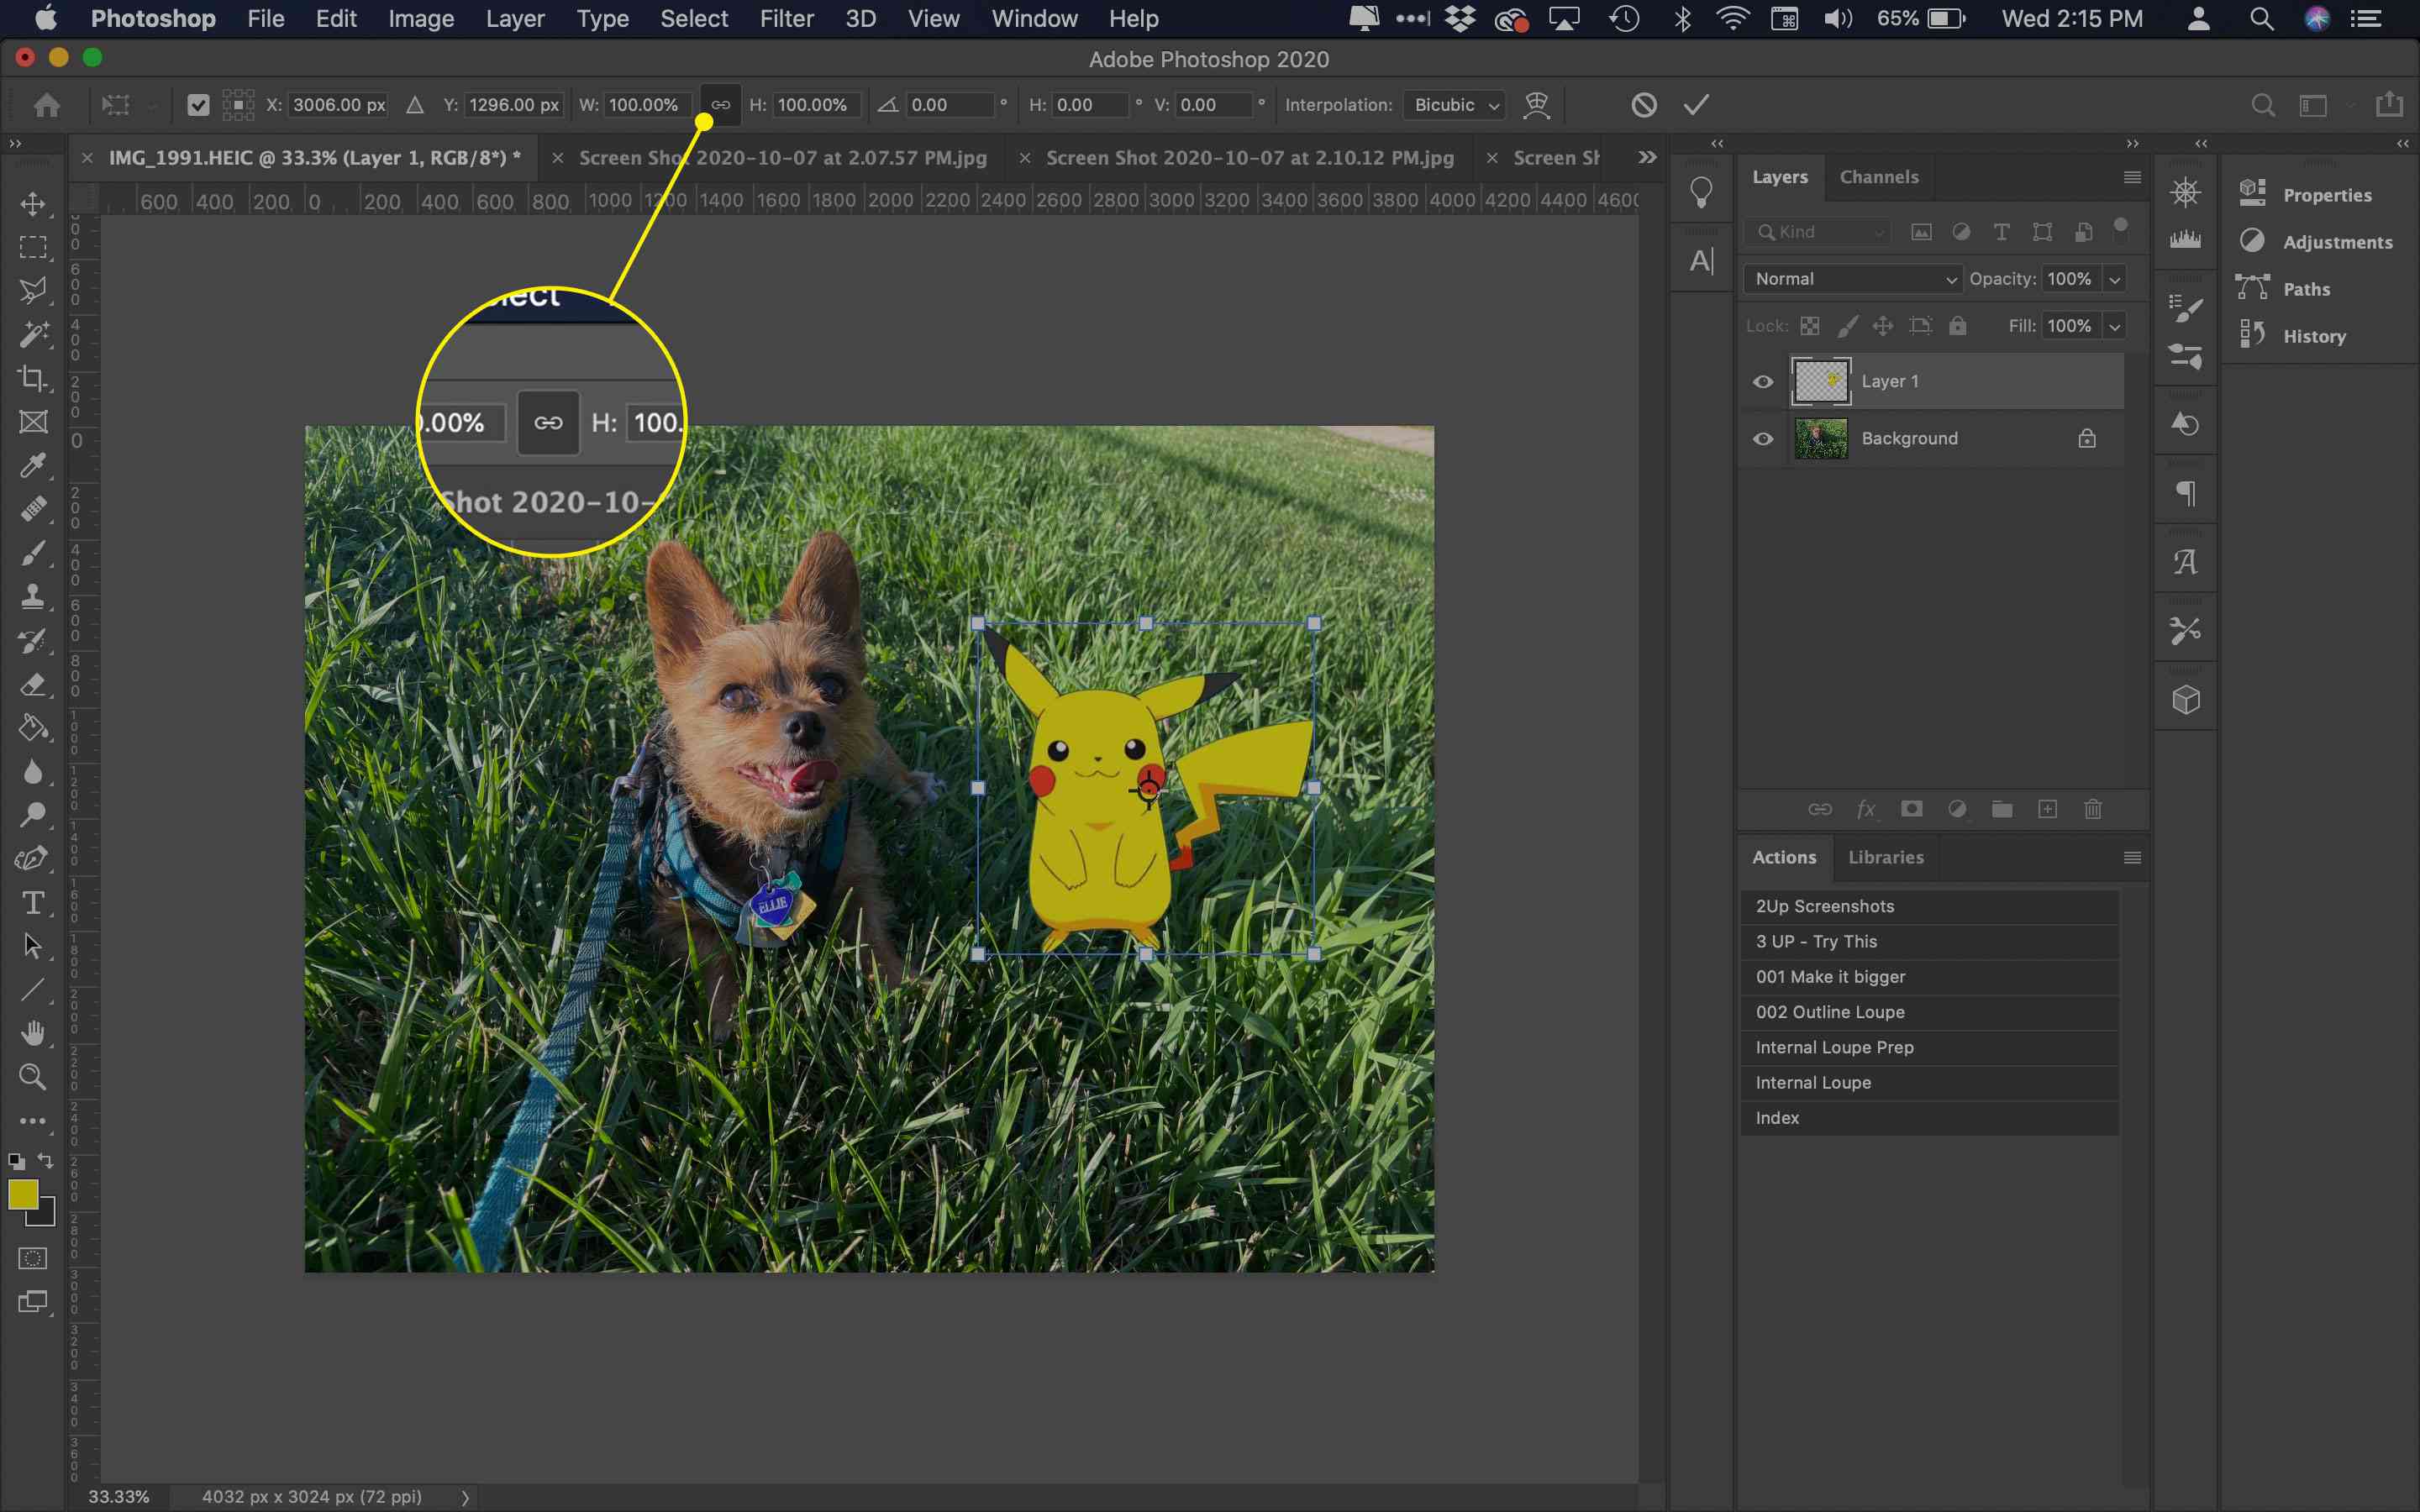Select the Path Selection tool
Image resolution: width=2420 pixels, height=1512 pixels.
click(x=33, y=946)
